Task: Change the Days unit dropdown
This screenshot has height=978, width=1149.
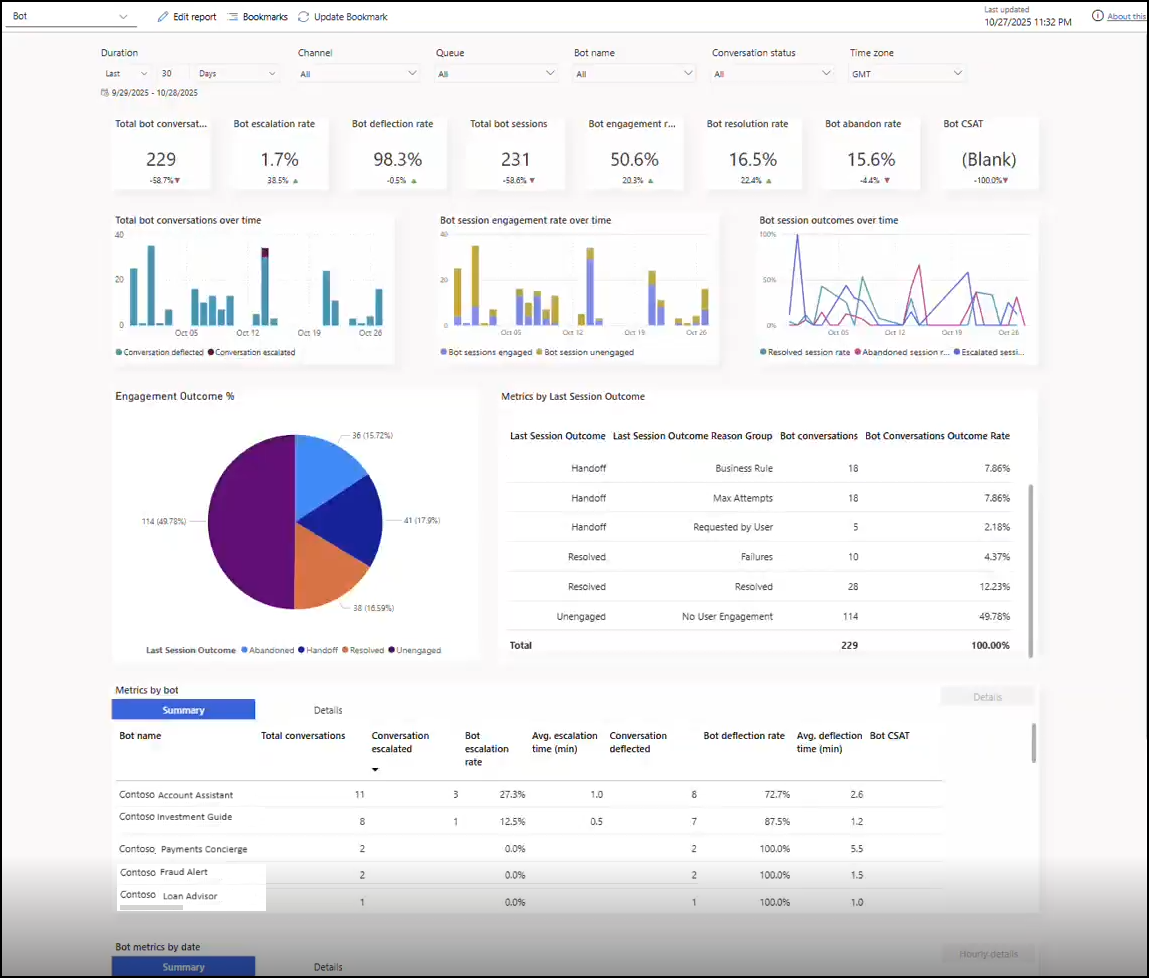Action: click(235, 72)
